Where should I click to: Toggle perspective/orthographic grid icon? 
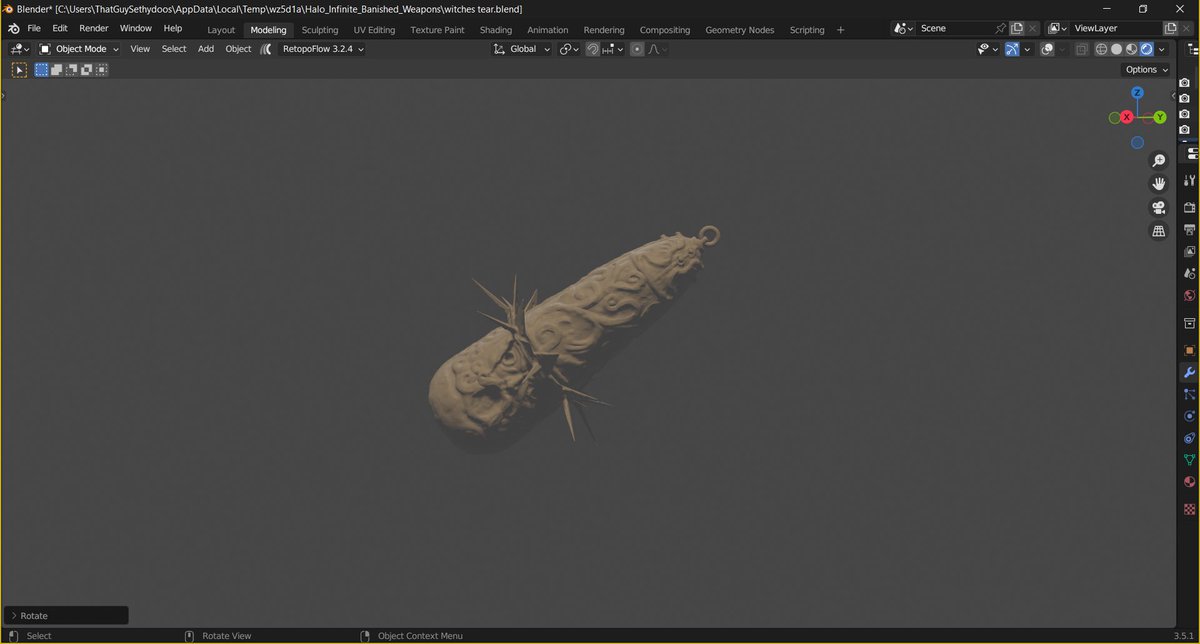coord(1159,231)
